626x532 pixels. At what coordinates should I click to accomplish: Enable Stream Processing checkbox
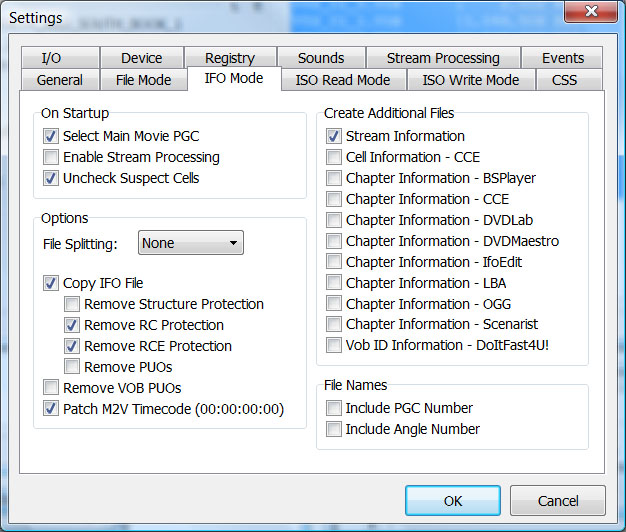(x=51, y=157)
